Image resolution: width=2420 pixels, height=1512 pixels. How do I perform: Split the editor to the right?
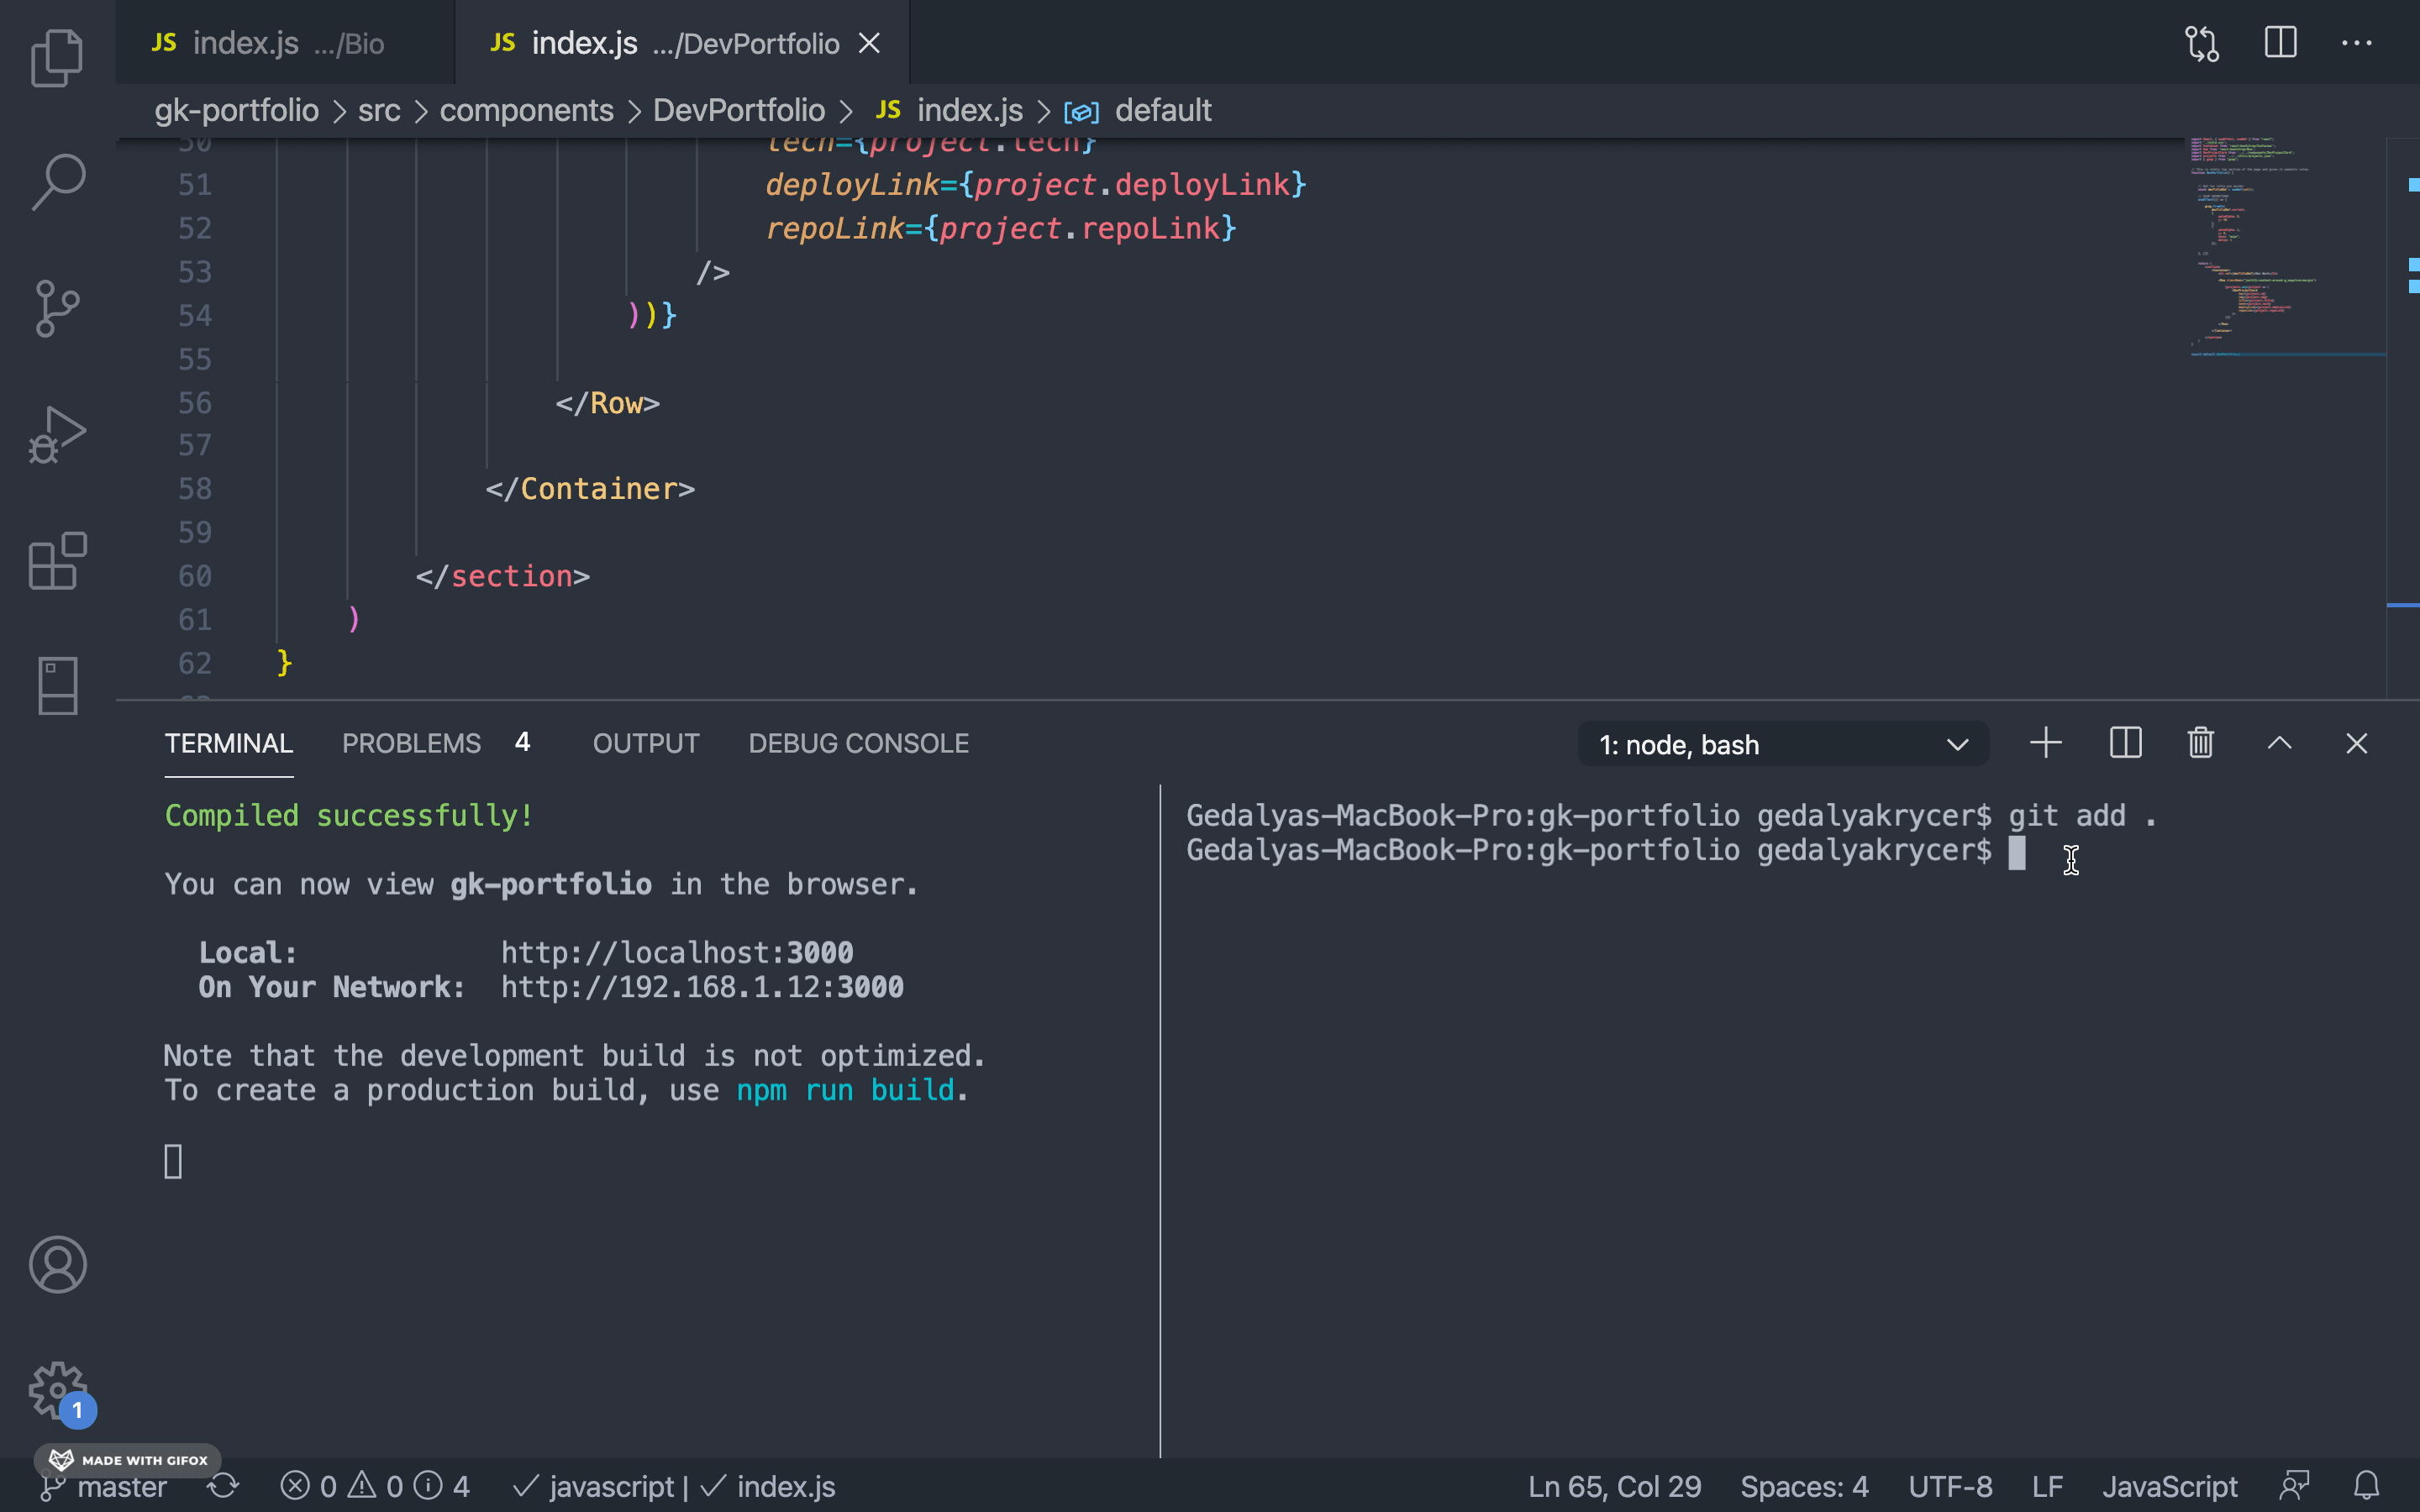[2280, 43]
